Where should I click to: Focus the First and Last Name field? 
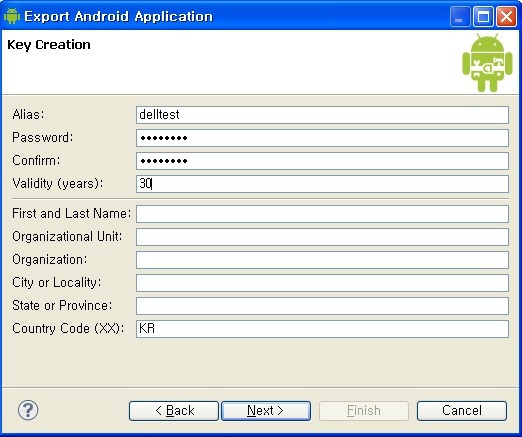point(322,214)
